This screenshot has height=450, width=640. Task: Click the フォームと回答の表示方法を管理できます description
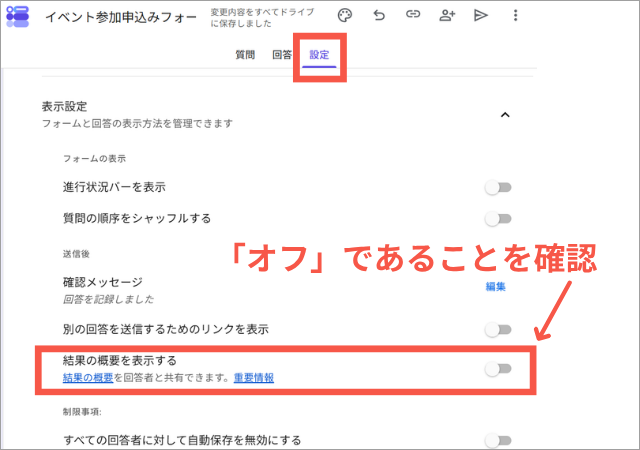coord(137,123)
